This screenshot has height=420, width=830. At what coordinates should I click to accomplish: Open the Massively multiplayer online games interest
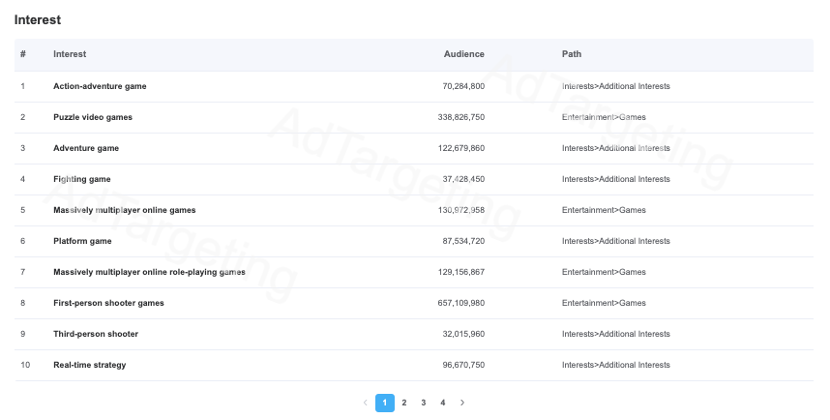pyautogui.click(x=124, y=210)
